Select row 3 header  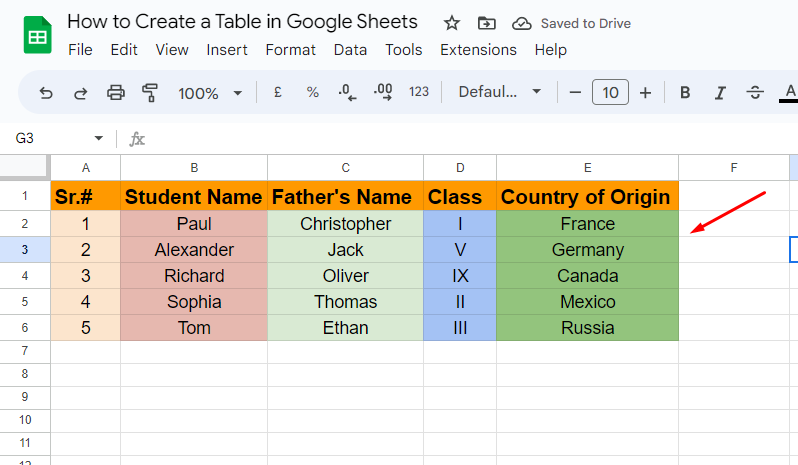(x=25, y=250)
